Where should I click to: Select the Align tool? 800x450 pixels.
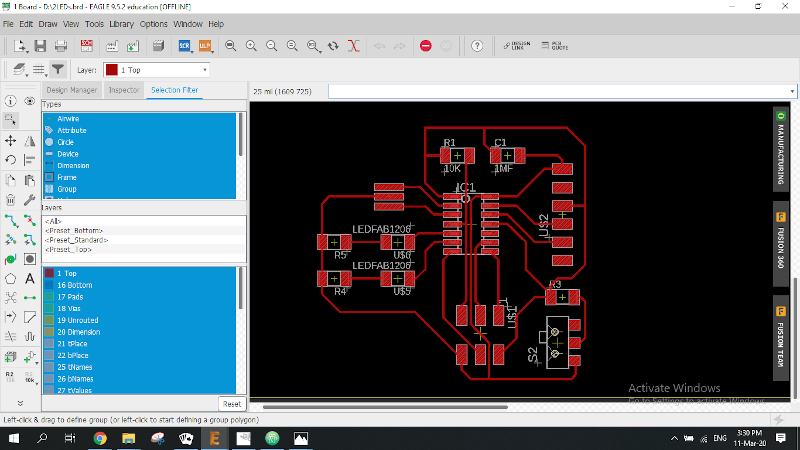[30, 160]
